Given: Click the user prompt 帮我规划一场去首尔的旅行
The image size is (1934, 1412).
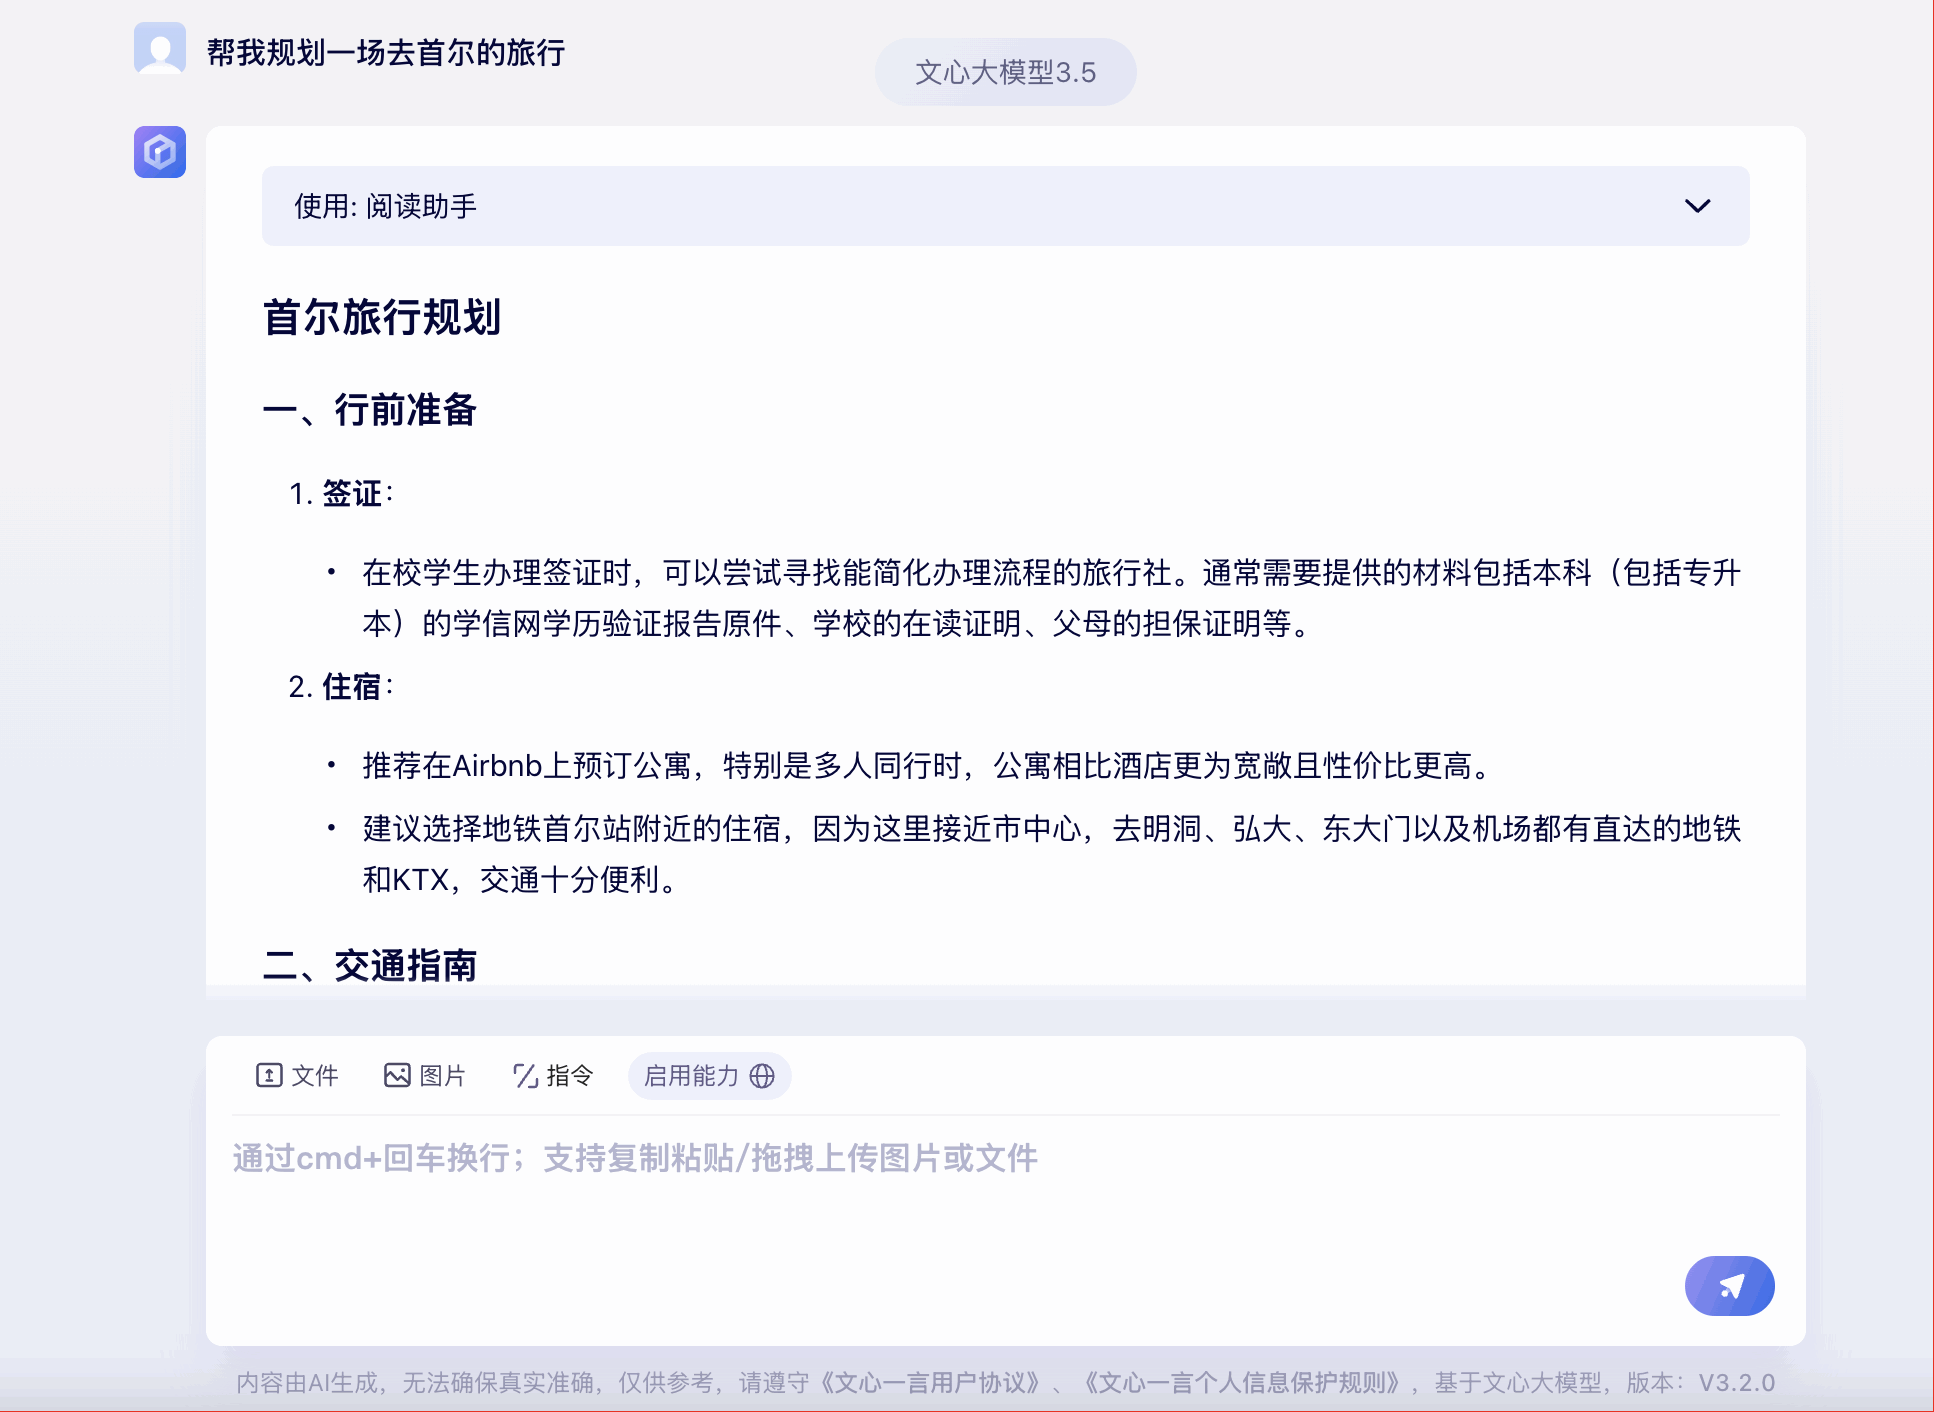Looking at the screenshot, I should (x=386, y=52).
